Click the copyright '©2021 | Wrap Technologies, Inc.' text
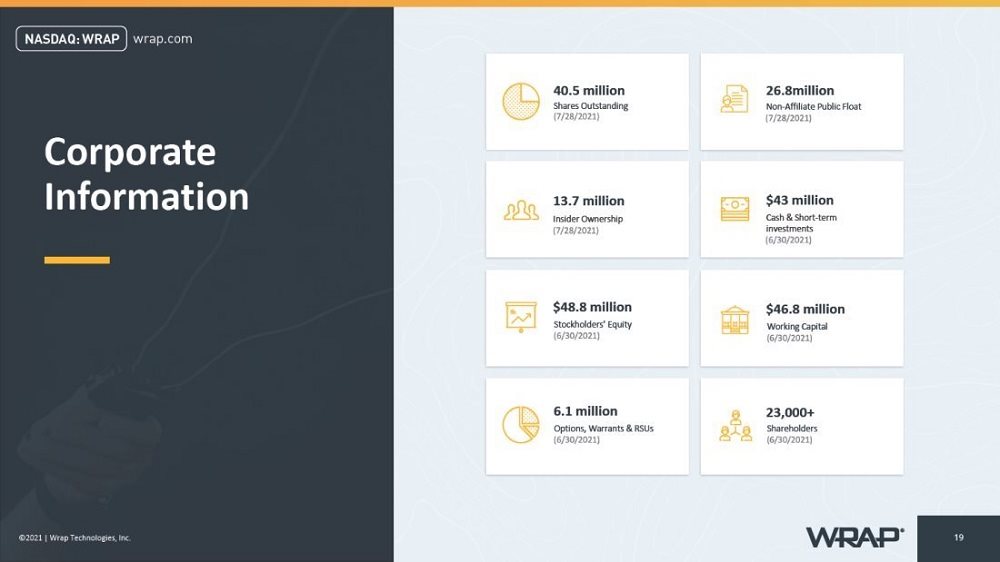Screen dimensions: 1000x562 75,538
